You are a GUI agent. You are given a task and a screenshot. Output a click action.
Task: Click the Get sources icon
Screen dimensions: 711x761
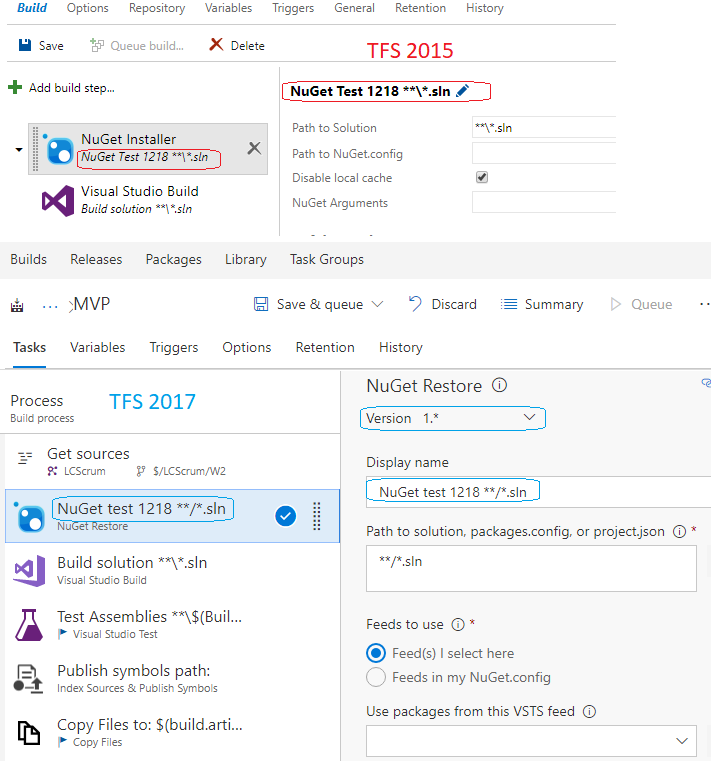(x=25, y=458)
